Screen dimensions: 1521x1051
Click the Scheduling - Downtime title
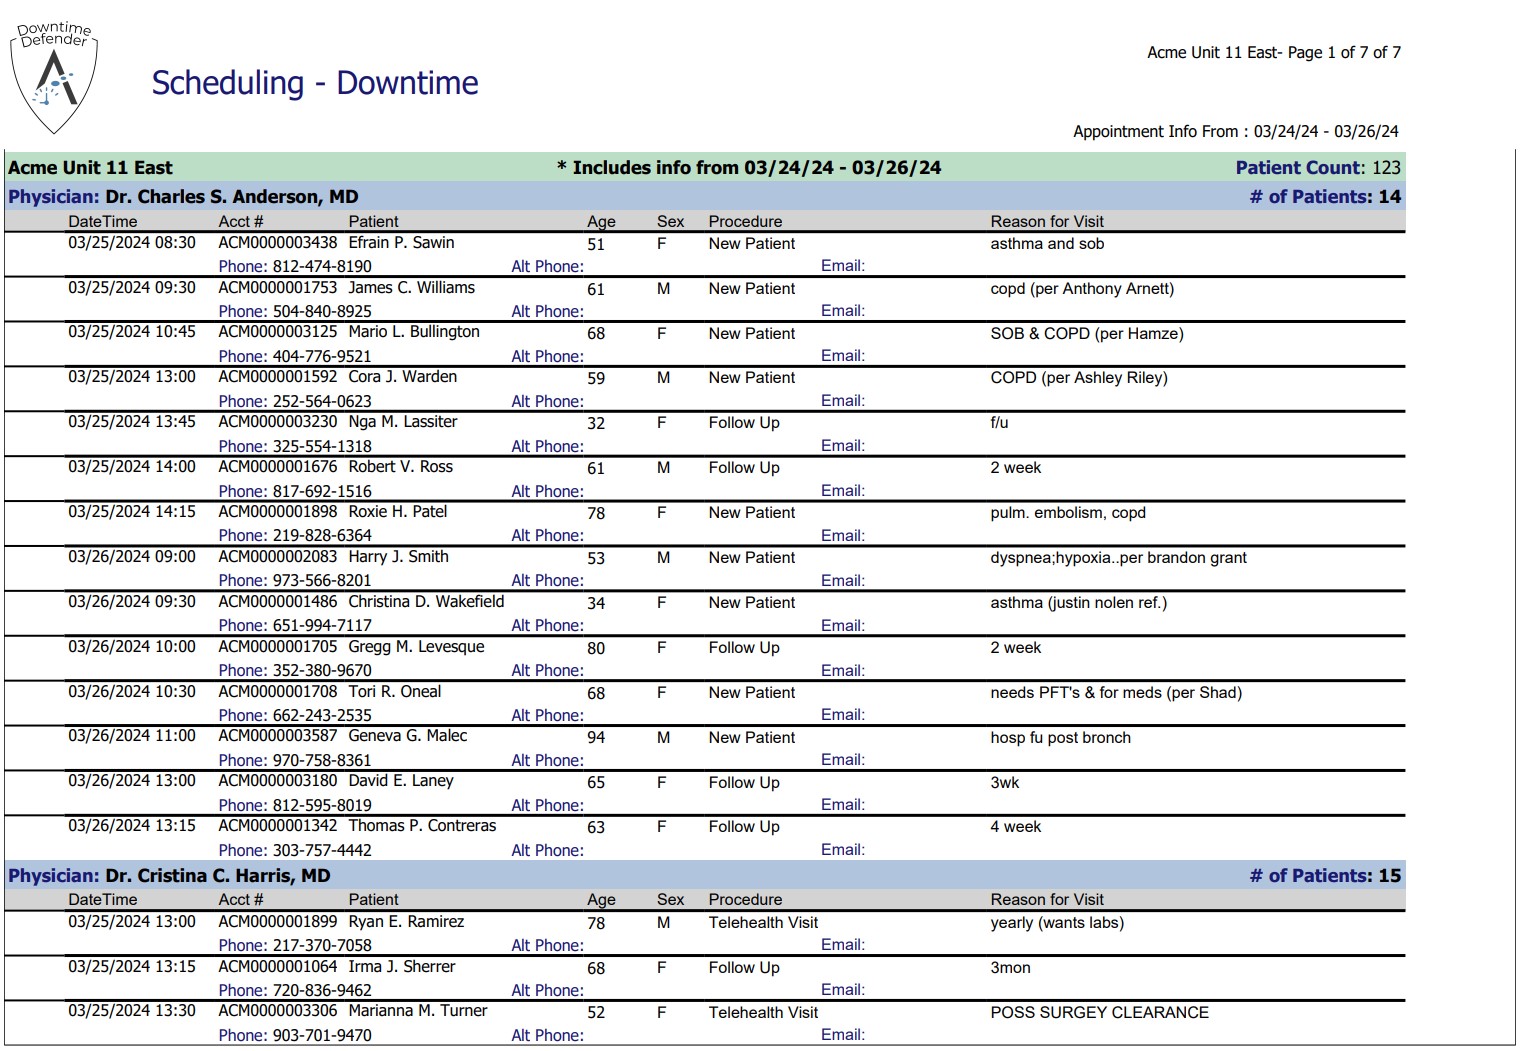pos(314,84)
